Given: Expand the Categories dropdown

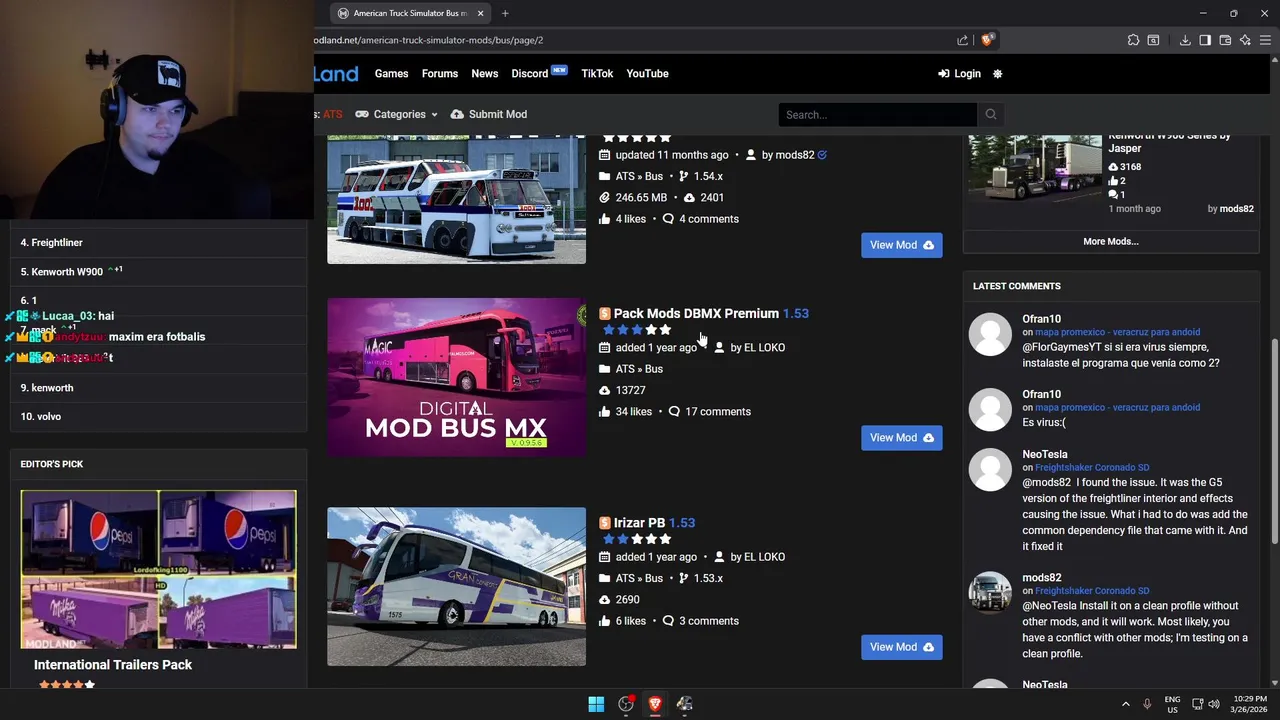Looking at the screenshot, I should pyautogui.click(x=396, y=114).
